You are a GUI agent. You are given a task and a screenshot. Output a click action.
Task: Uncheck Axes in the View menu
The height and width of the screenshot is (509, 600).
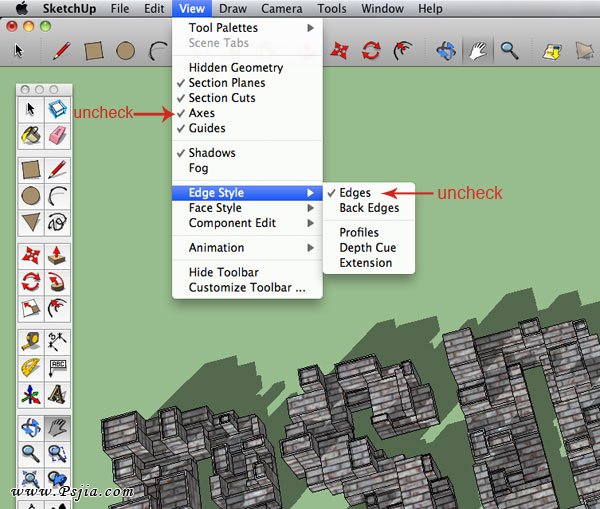[x=201, y=113]
